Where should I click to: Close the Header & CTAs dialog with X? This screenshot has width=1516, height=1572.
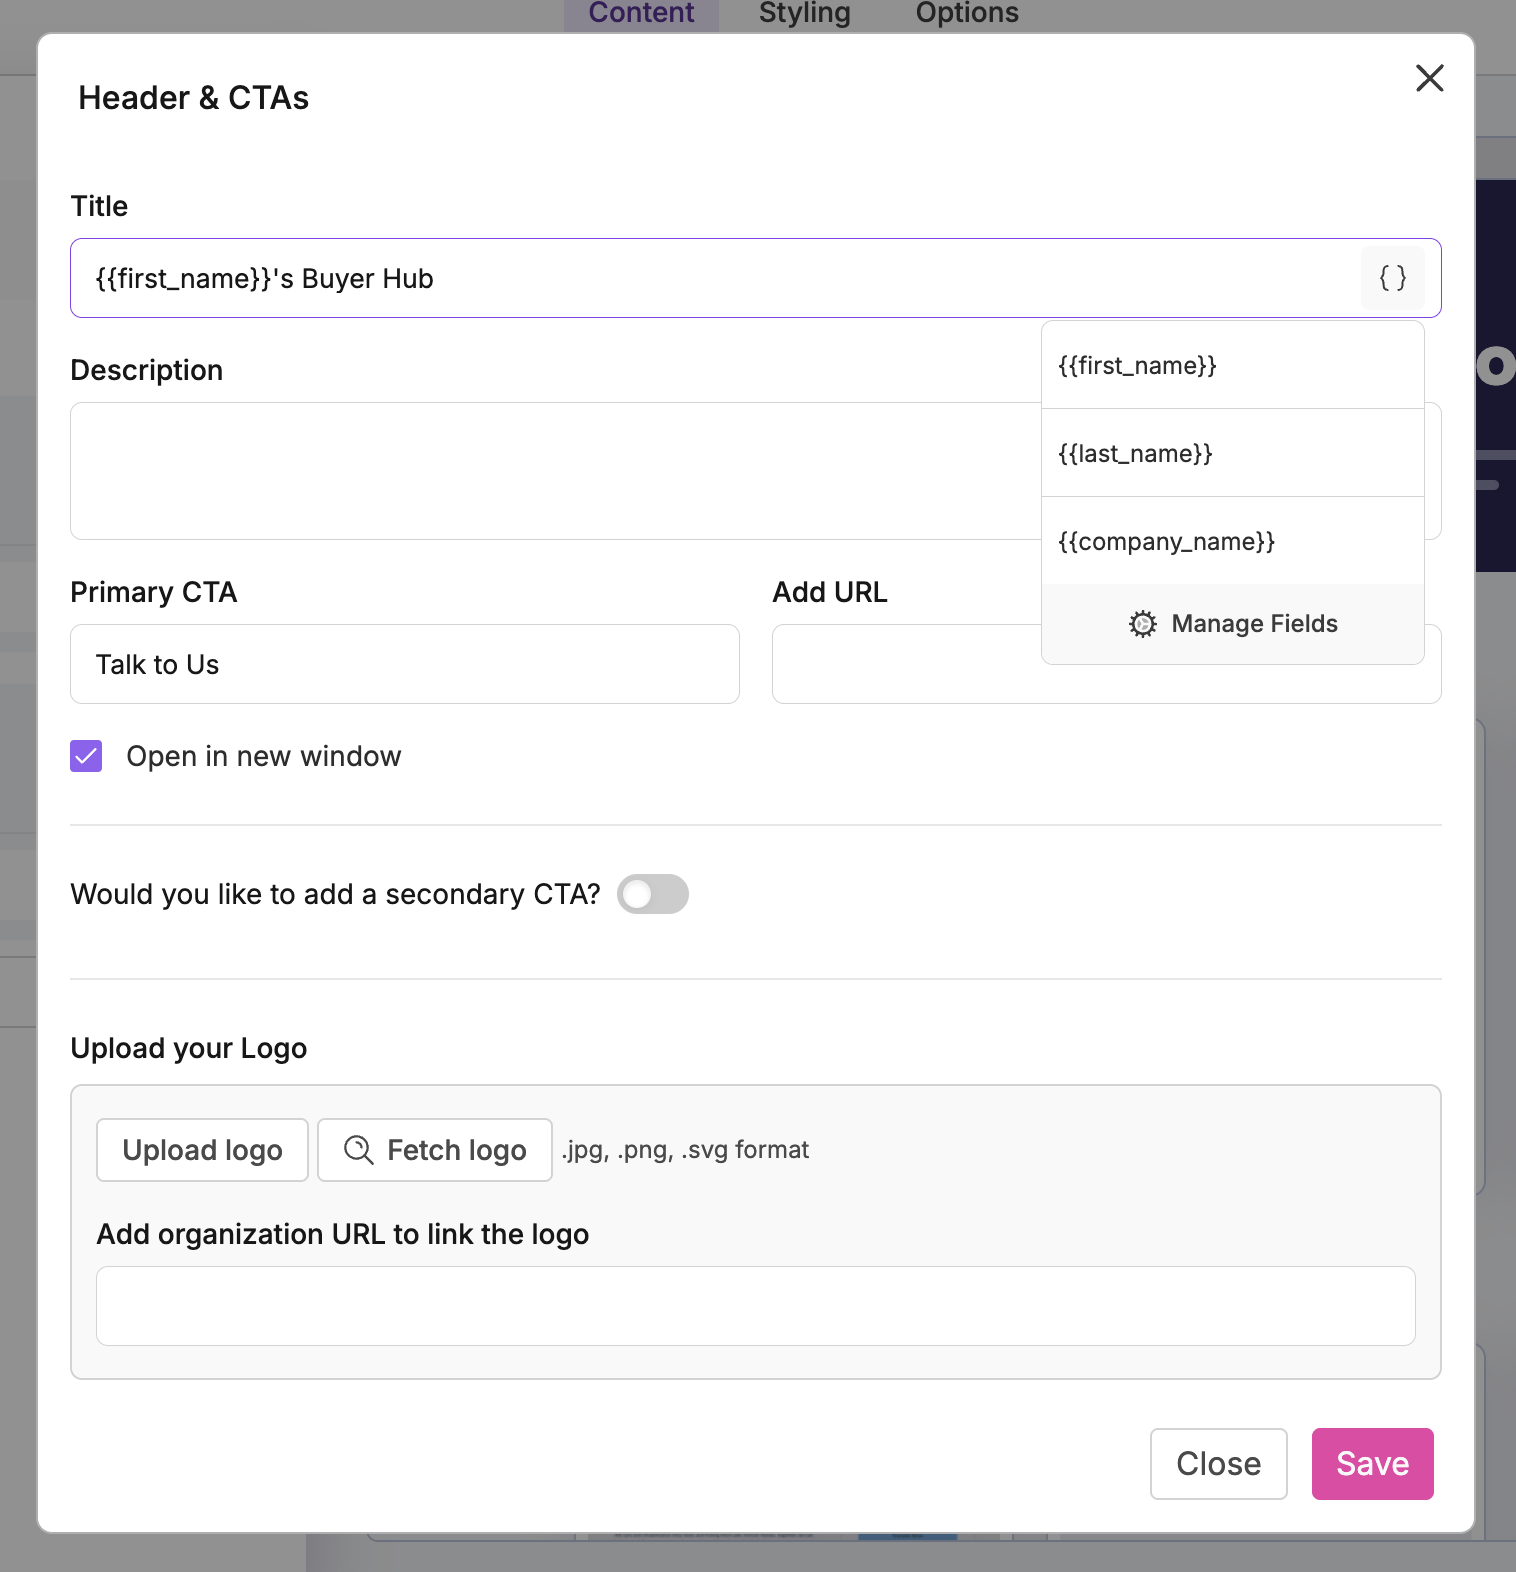(1429, 78)
